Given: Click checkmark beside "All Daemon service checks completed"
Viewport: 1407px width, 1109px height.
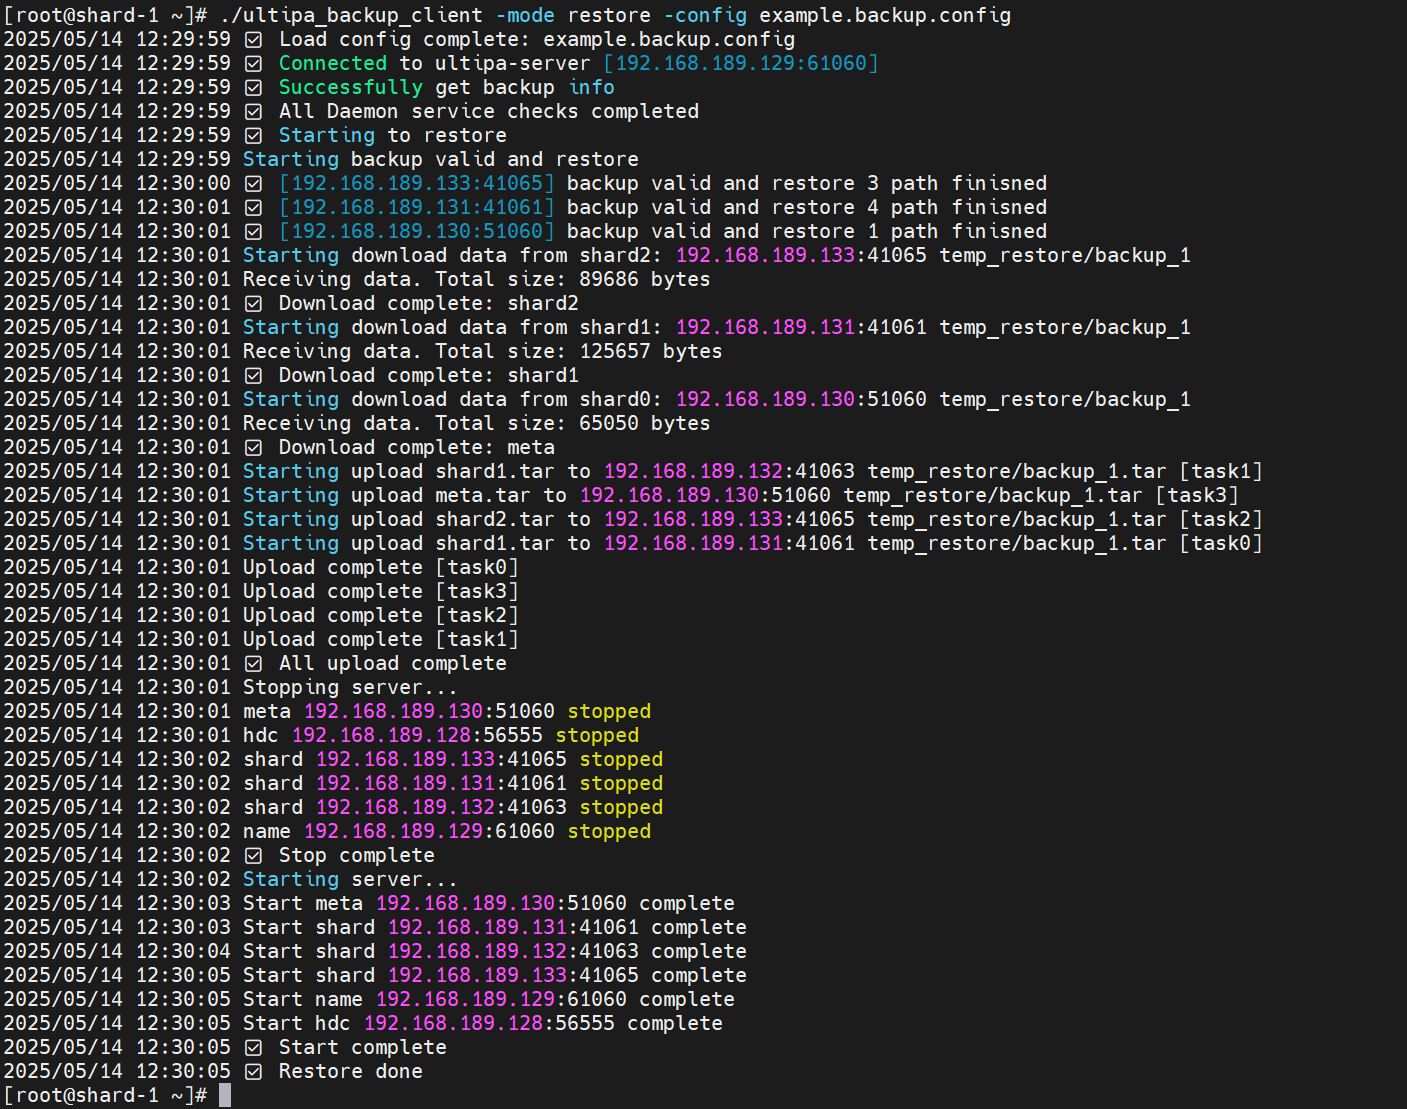Looking at the screenshot, I should click(254, 112).
